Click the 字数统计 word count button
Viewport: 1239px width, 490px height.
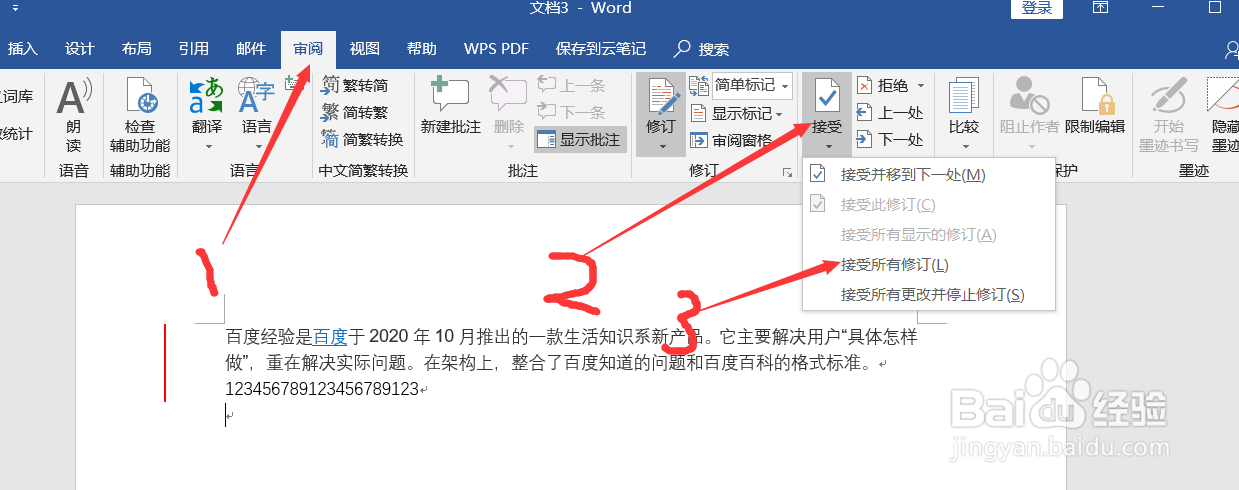(16, 133)
